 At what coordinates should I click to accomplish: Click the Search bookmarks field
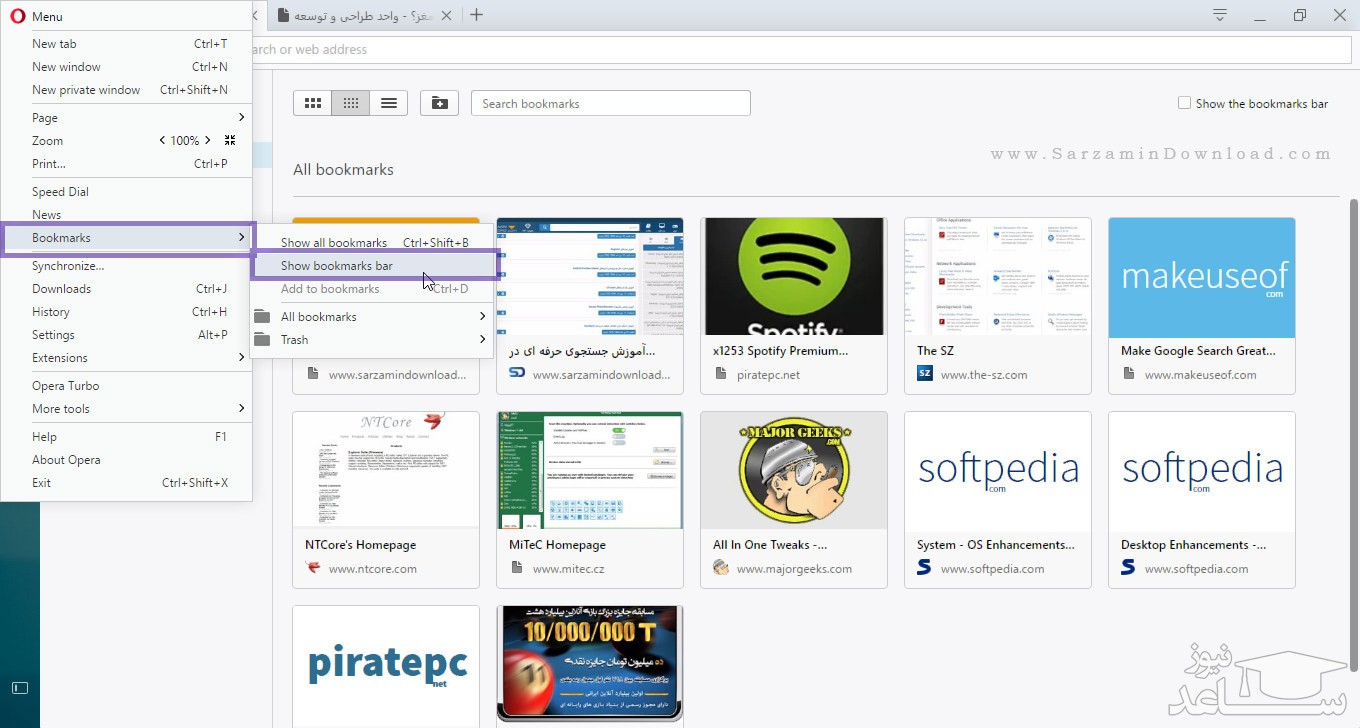pos(610,103)
